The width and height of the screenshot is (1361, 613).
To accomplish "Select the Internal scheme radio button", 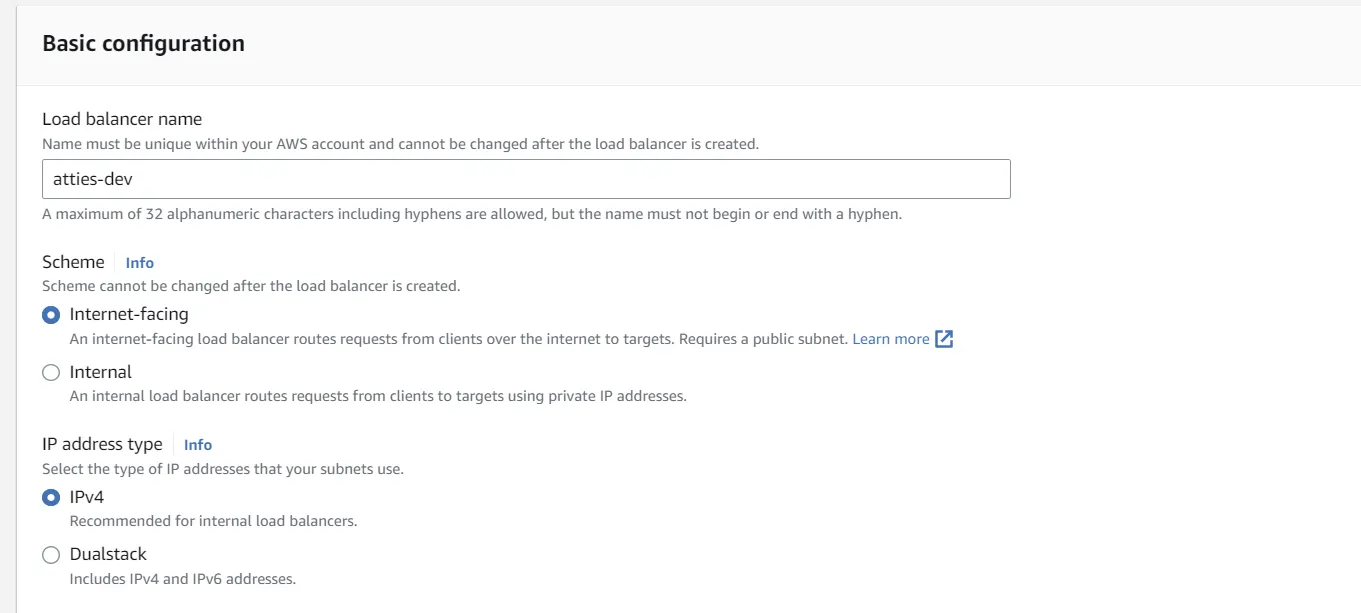I will (x=51, y=373).
